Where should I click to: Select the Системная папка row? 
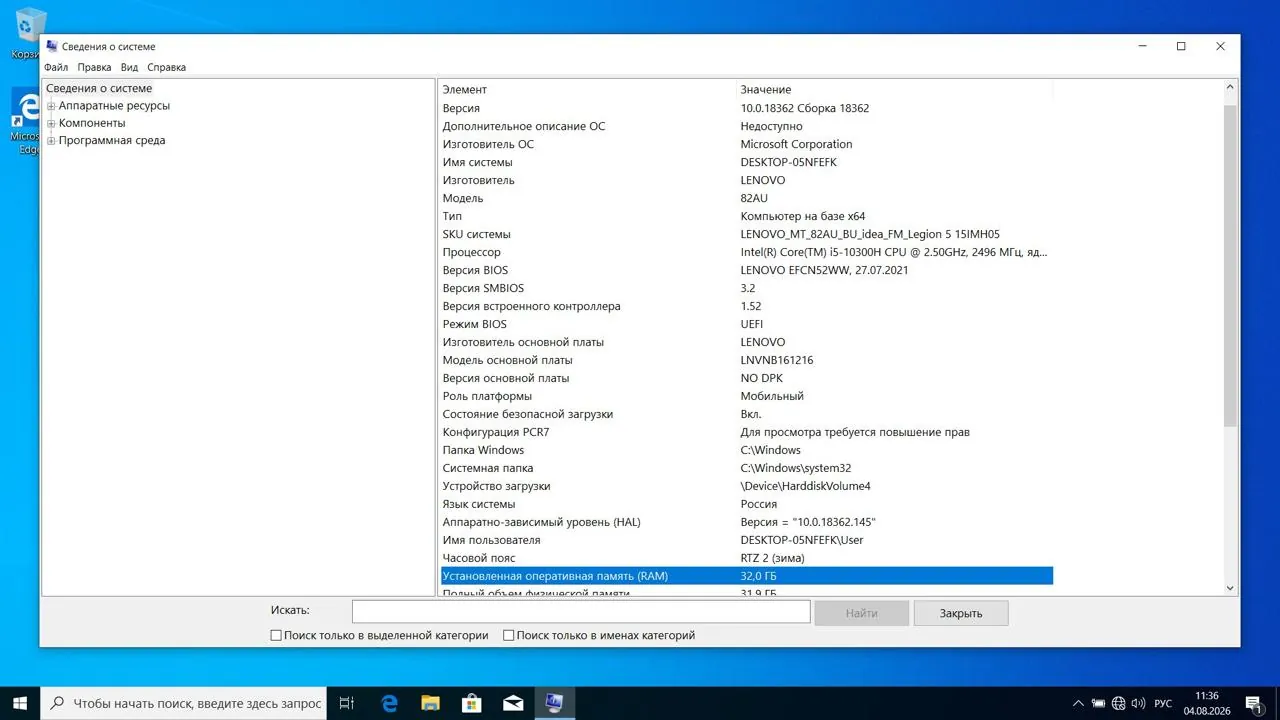[x=747, y=468]
